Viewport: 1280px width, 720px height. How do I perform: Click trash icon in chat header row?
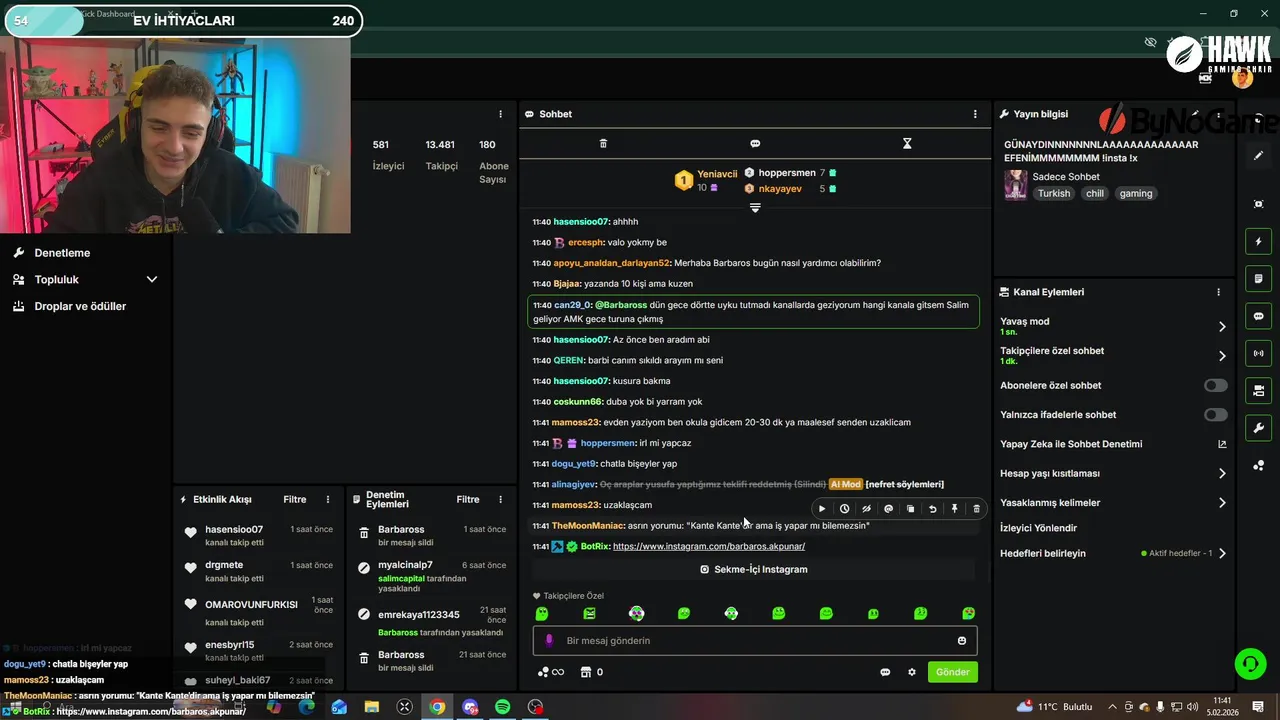point(603,144)
